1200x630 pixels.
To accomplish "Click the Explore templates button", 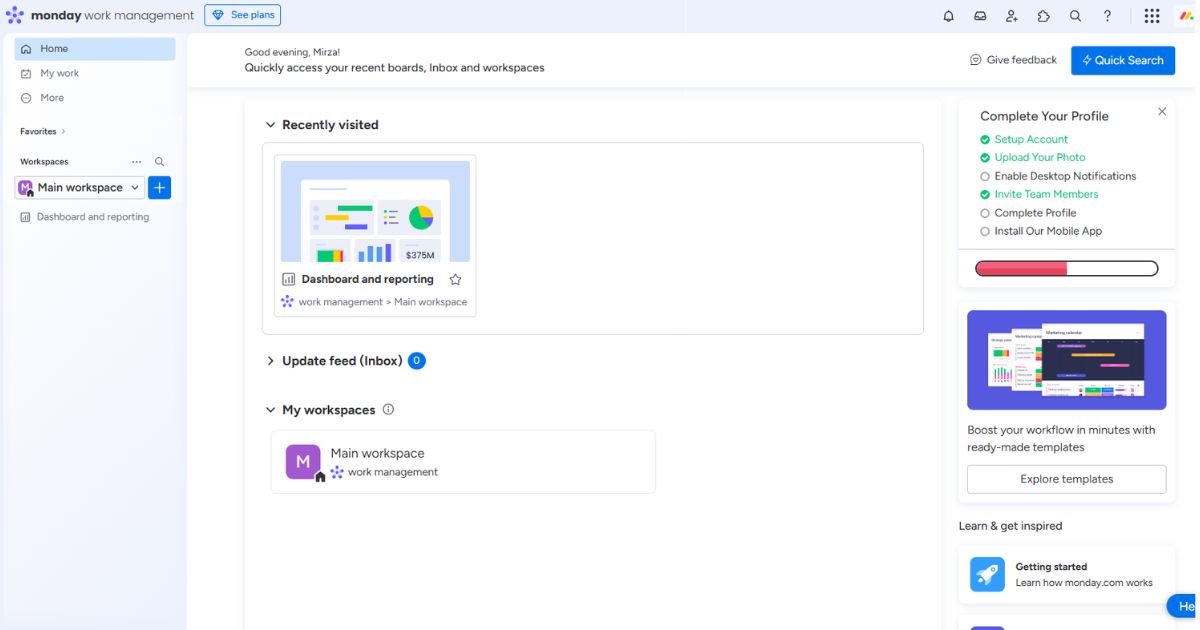I will (x=1066, y=479).
